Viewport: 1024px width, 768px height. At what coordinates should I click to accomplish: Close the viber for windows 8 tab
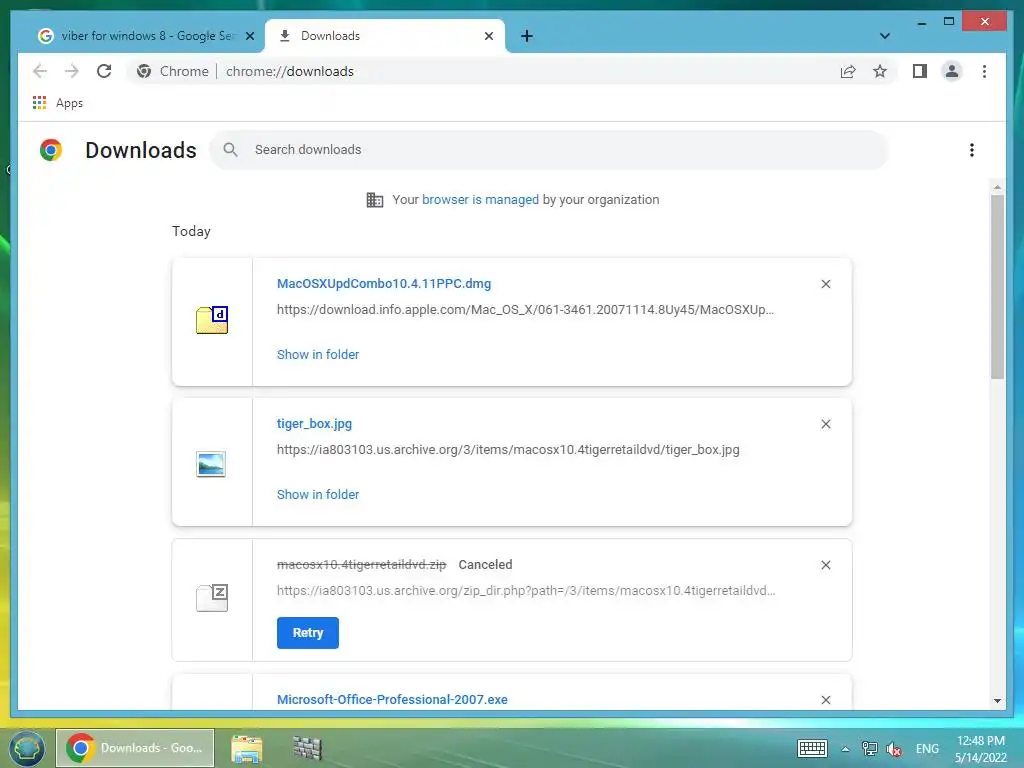(x=249, y=36)
